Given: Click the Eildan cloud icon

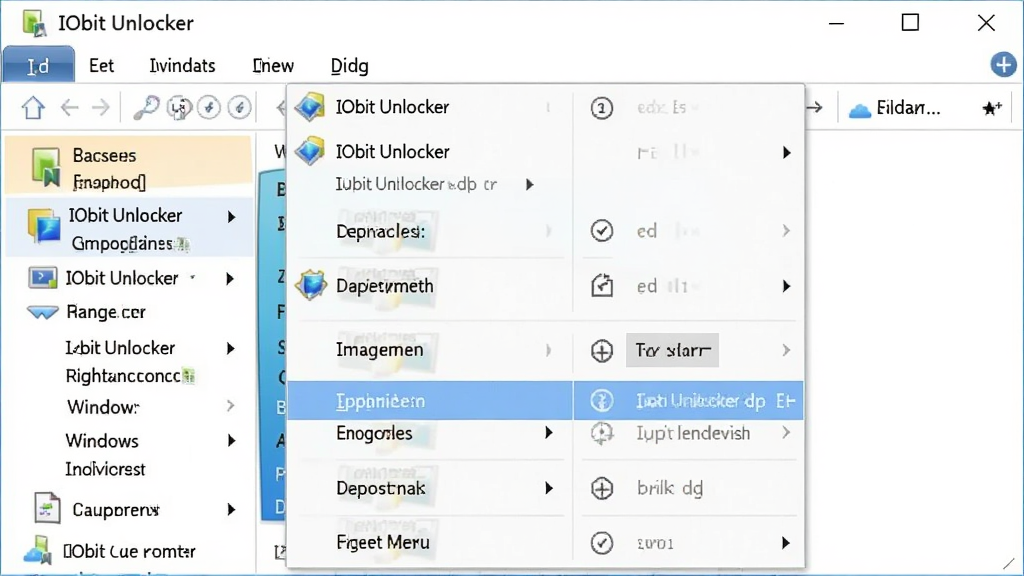Looking at the screenshot, I should pos(859,110).
